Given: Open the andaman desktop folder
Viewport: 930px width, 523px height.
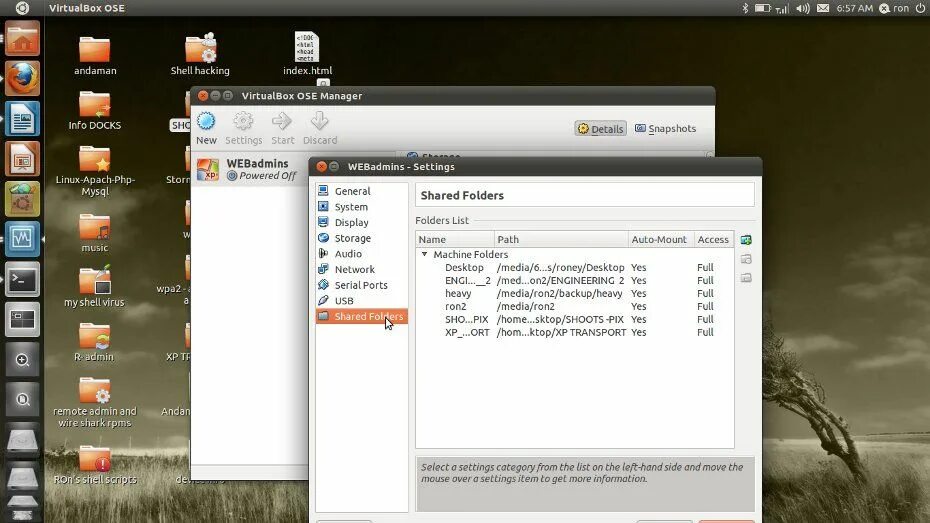Looking at the screenshot, I should 95,56.
